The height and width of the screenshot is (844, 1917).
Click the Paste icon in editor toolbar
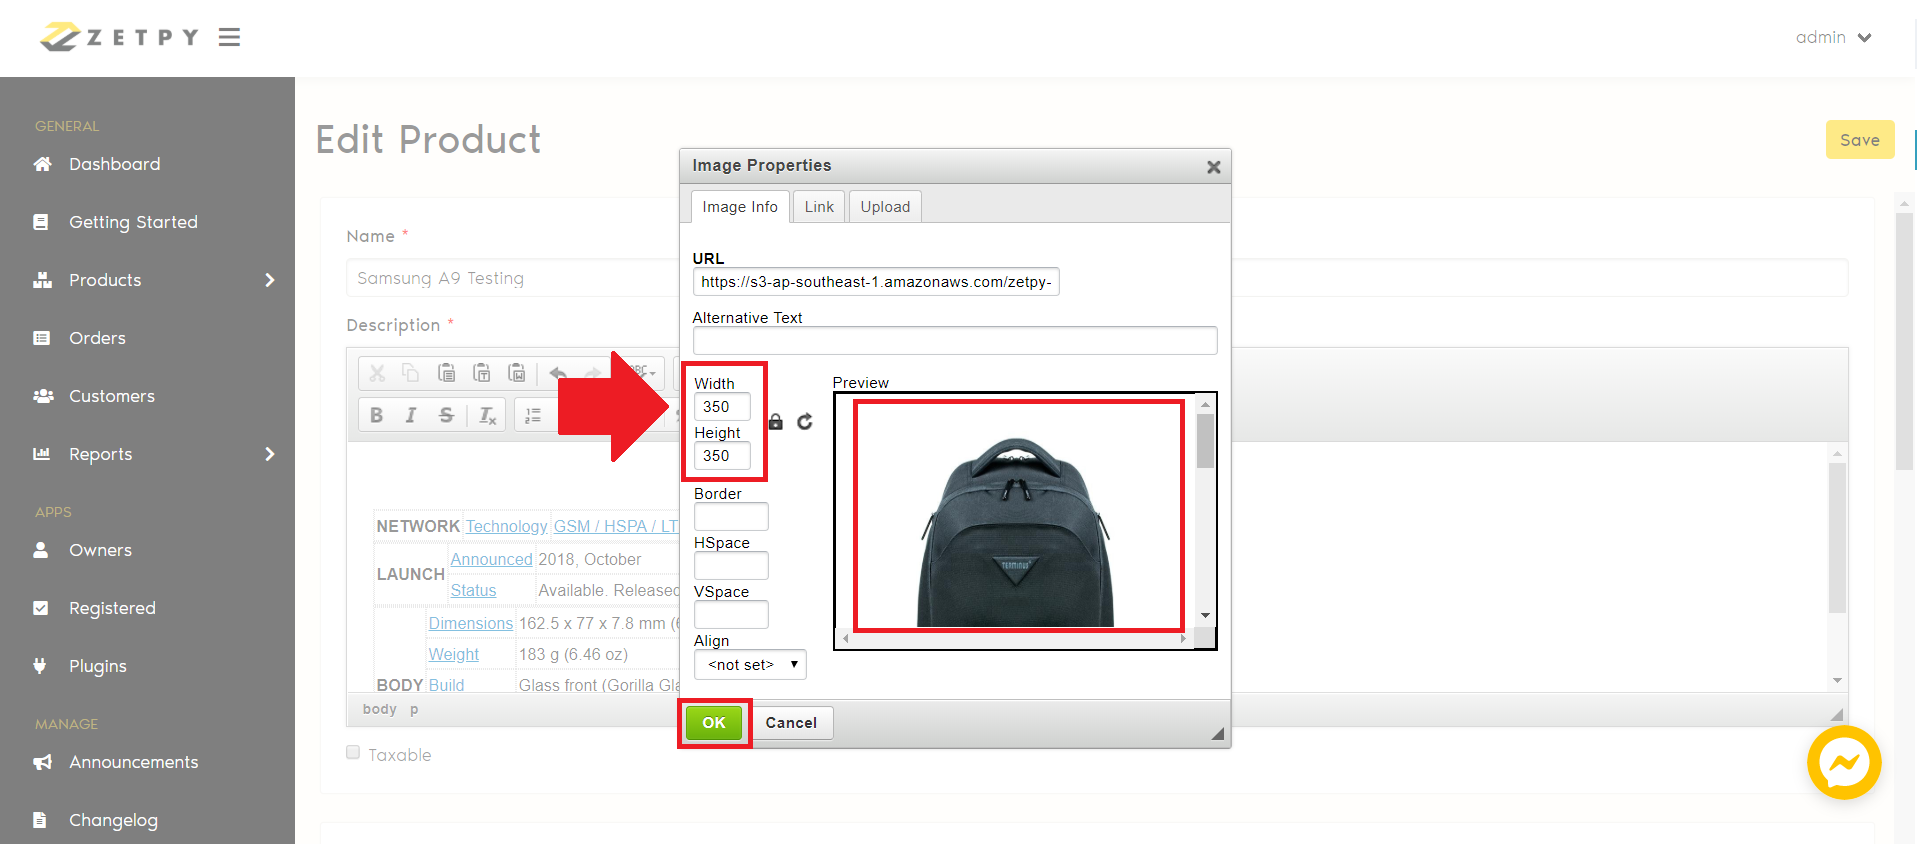click(446, 373)
